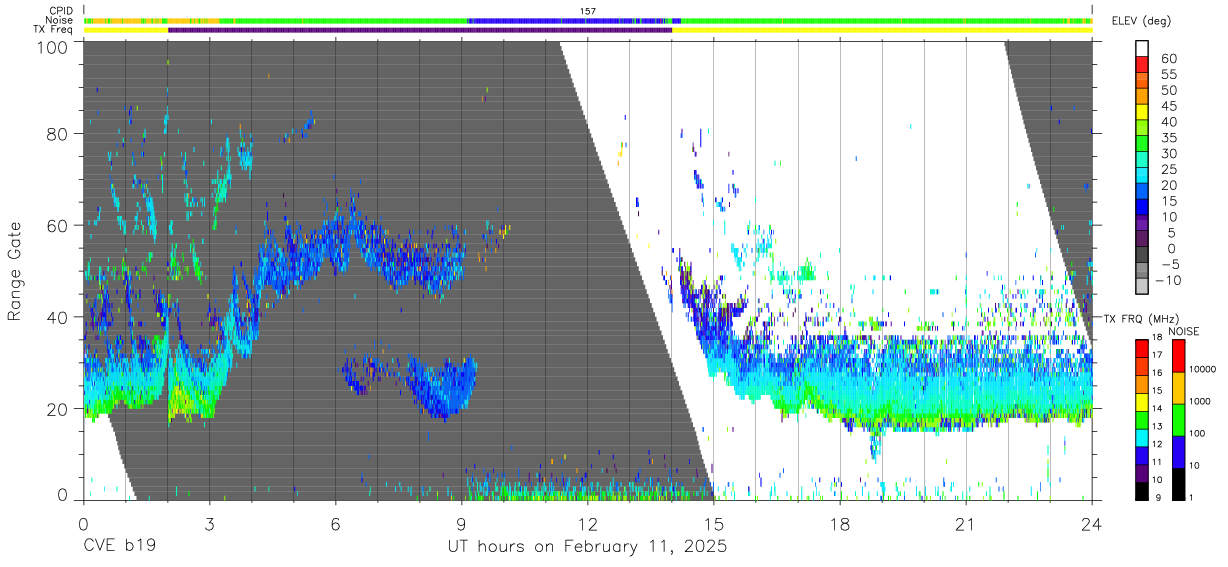This screenshot has width=1228, height=567.
Task: Click the TX Freq row label at top left
Action: pyautogui.click(x=53, y=30)
